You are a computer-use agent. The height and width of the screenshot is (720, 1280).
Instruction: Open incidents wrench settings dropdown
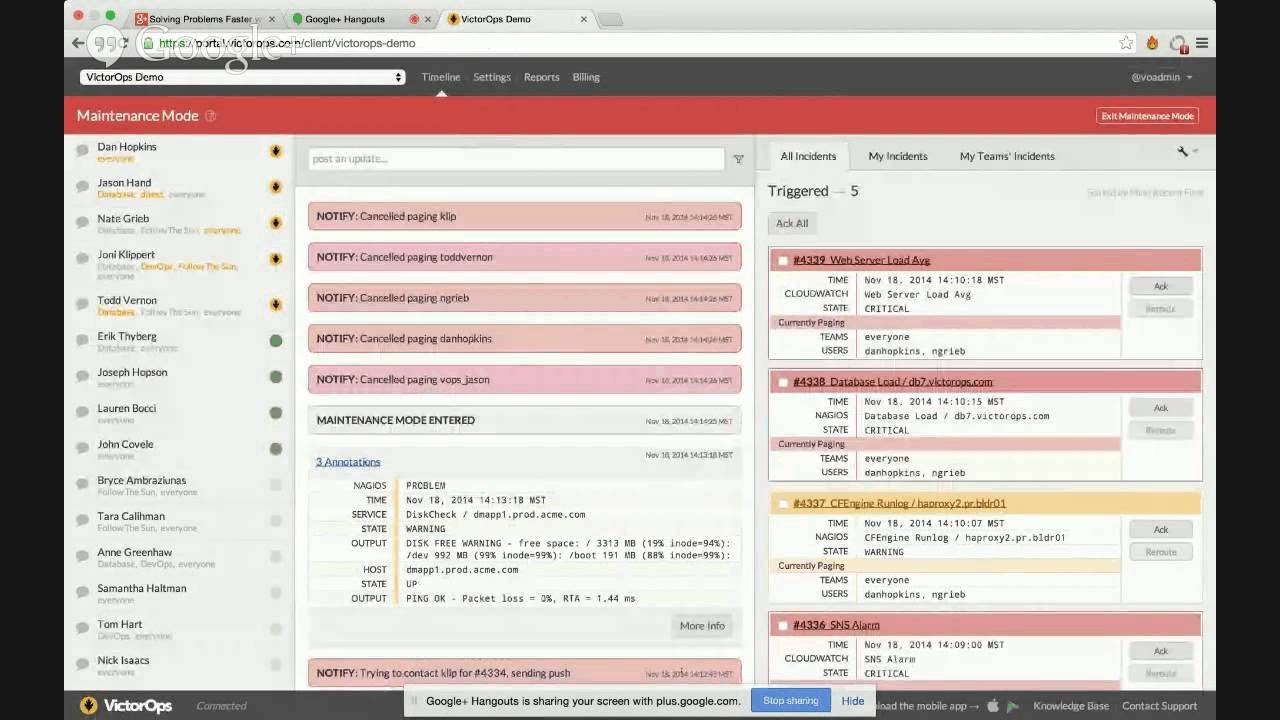tap(1187, 152)
